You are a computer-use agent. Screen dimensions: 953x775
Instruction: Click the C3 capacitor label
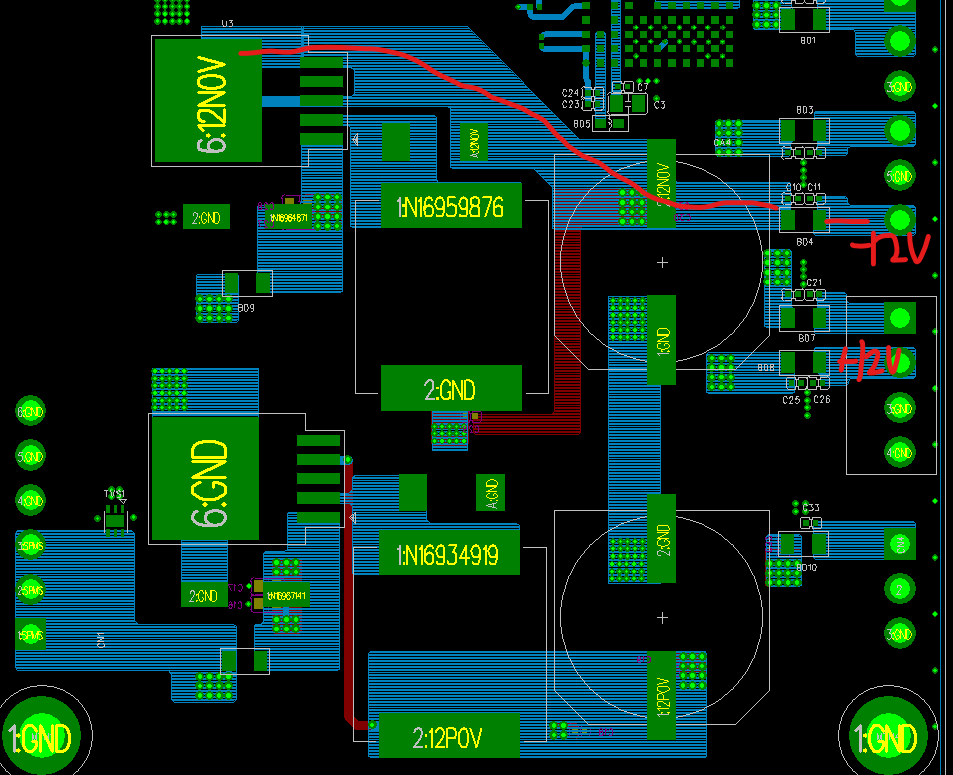point(659,105)
